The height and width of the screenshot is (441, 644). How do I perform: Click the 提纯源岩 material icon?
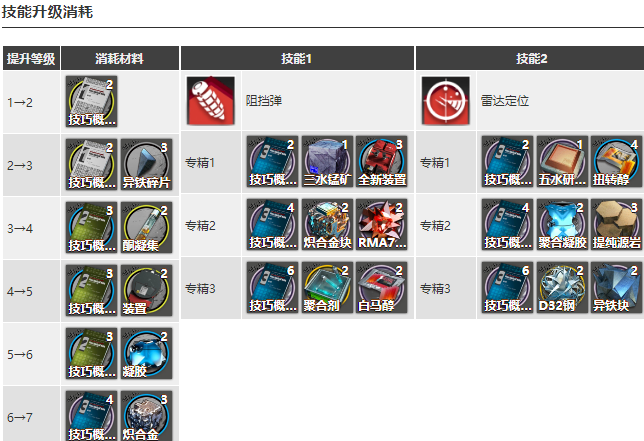[x=616, y=225]
